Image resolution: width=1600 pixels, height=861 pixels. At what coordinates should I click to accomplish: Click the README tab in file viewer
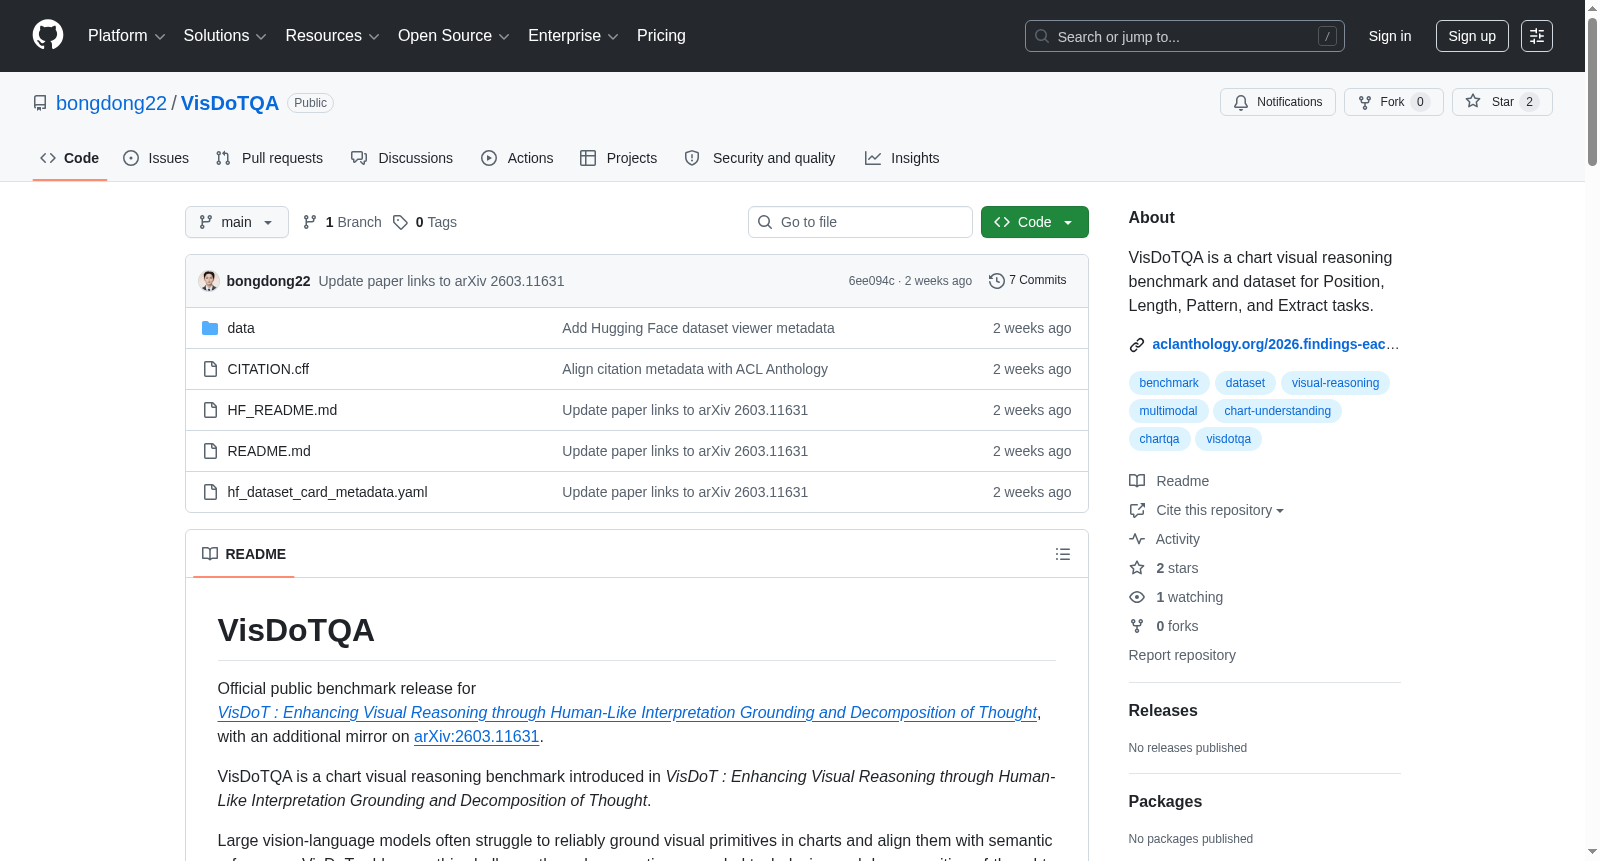(244, 554)
